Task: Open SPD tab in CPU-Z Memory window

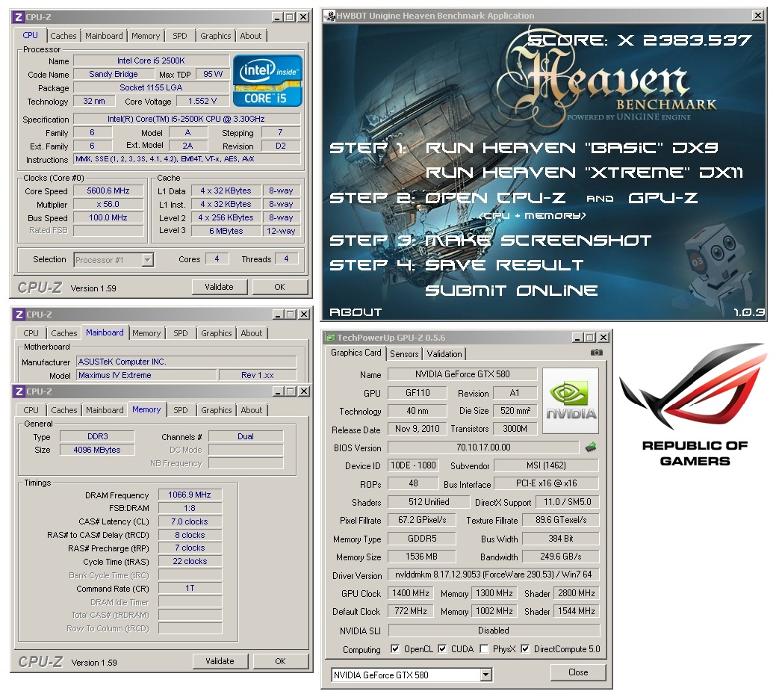Action: [x=181, y=410]
